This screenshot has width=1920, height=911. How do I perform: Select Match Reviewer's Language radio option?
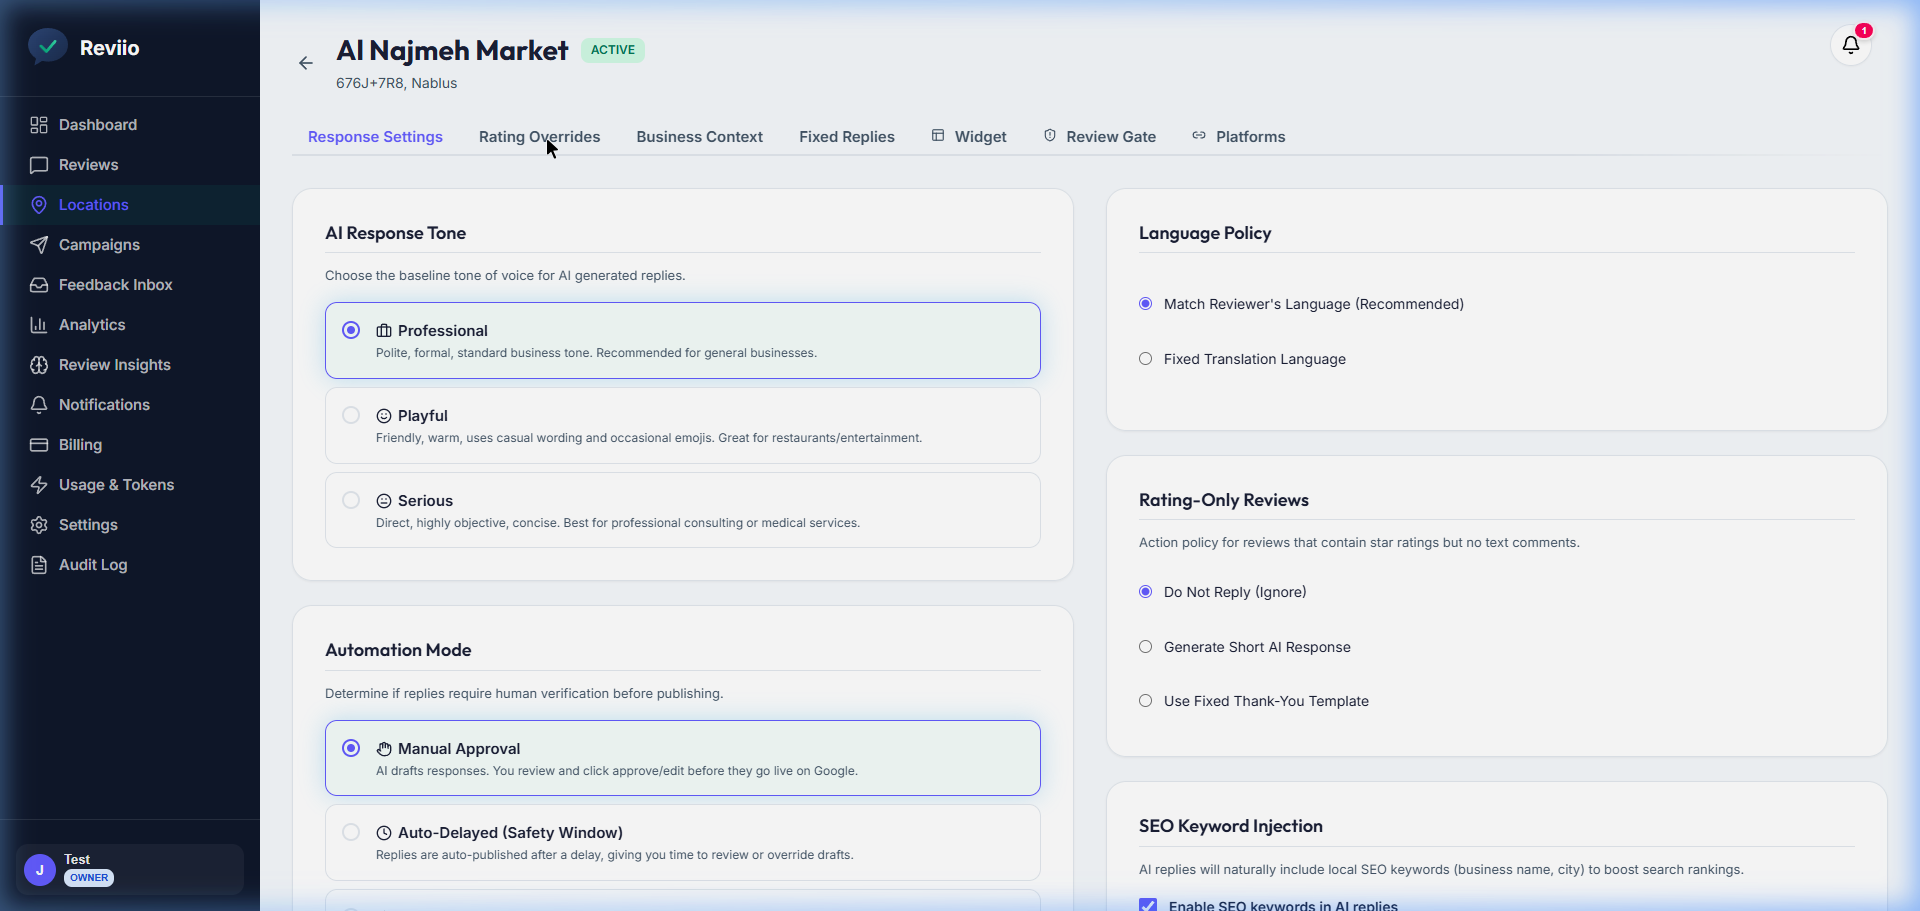[1146, 304]
